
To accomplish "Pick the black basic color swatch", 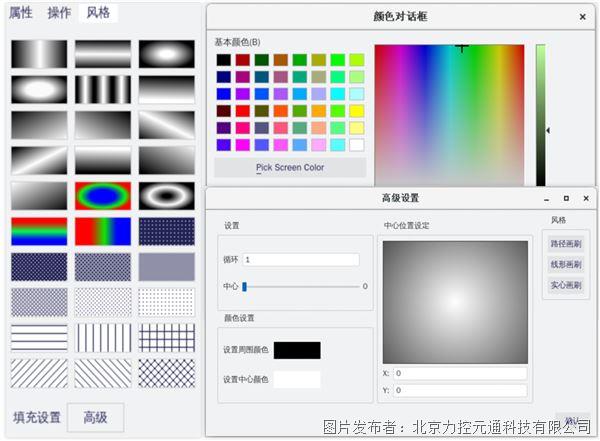I will click(224, 60).
